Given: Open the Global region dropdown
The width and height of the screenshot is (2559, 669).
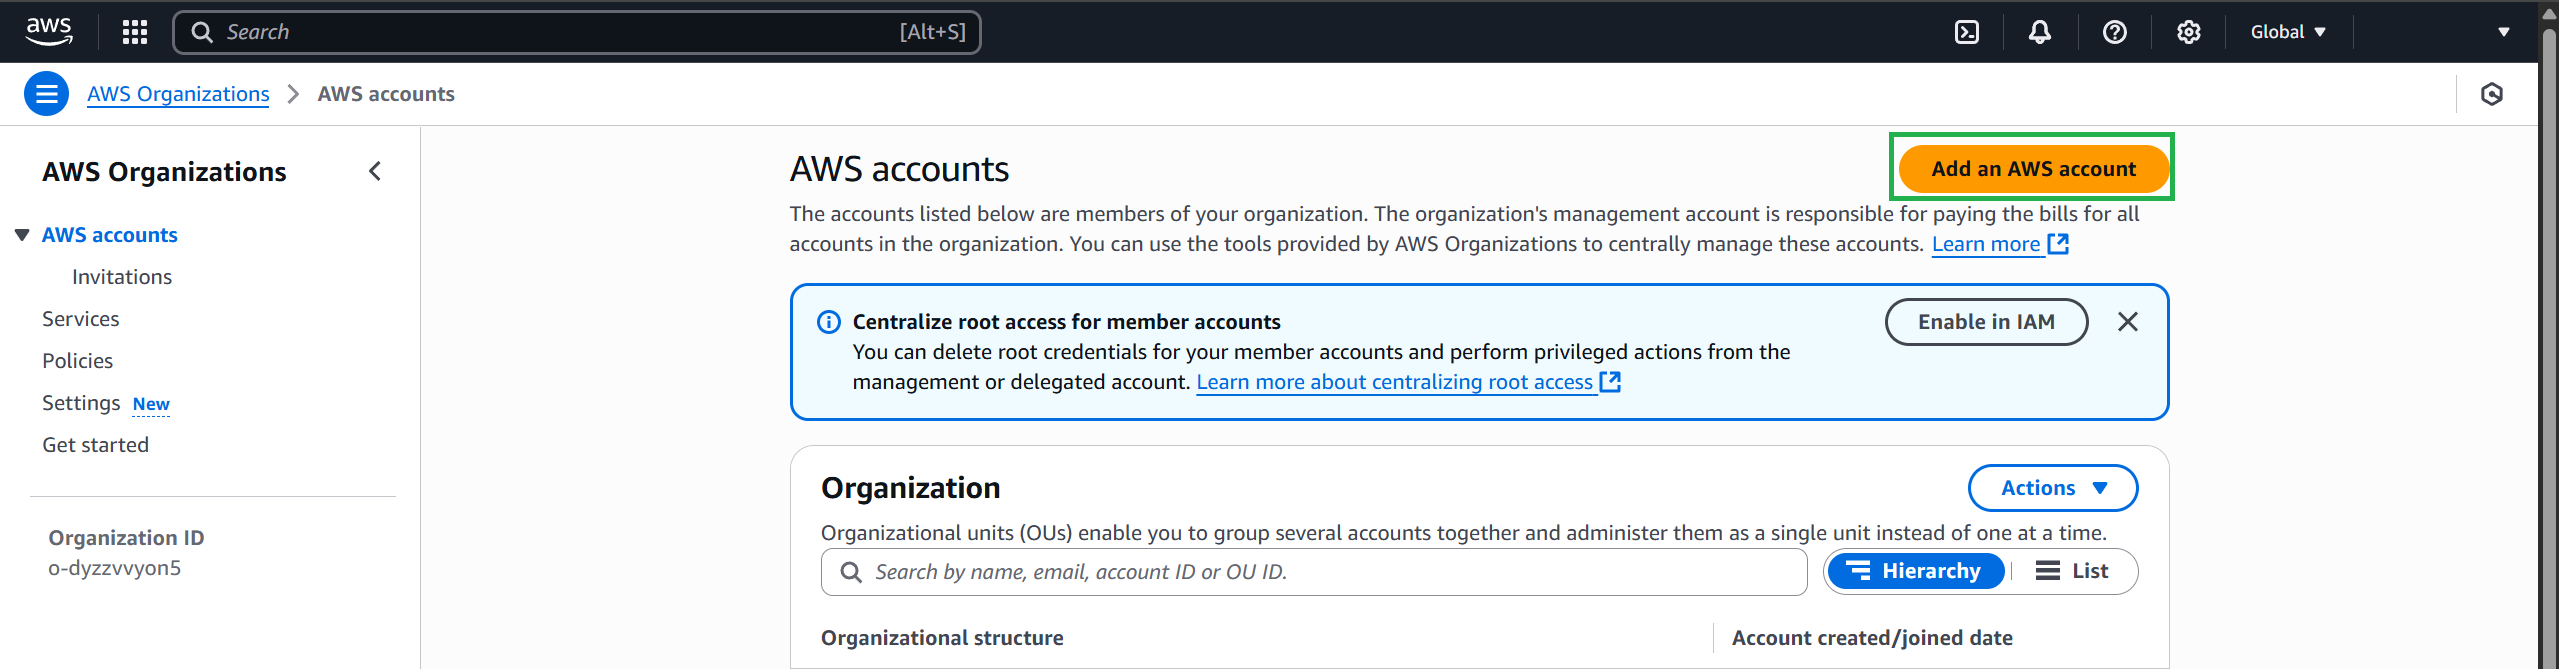Looking at the screenshot, I should pos(2288,32).
